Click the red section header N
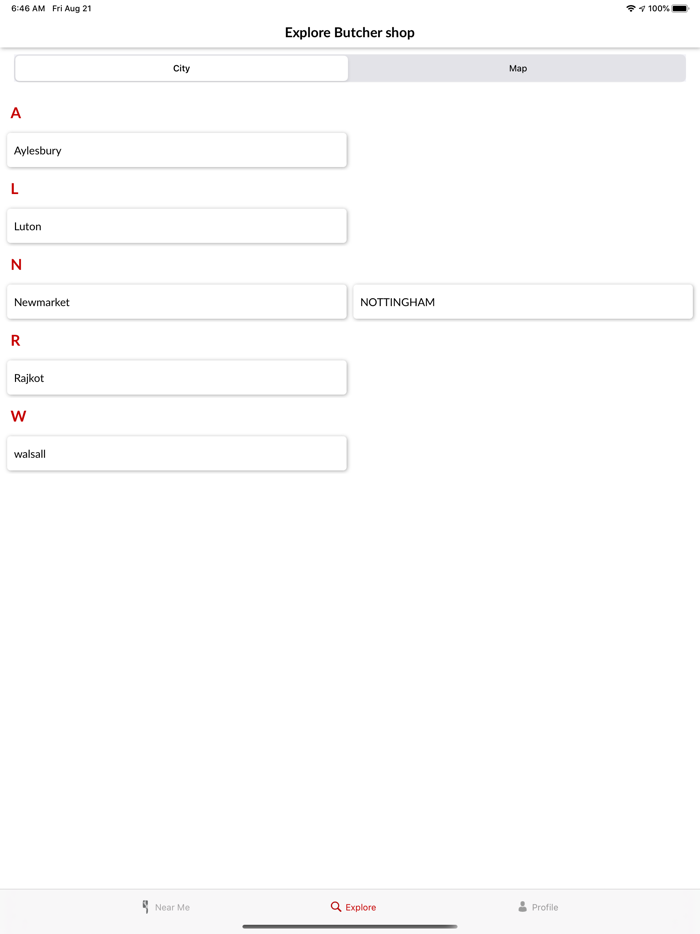The image size is (700, 934). tap(15, 265)
